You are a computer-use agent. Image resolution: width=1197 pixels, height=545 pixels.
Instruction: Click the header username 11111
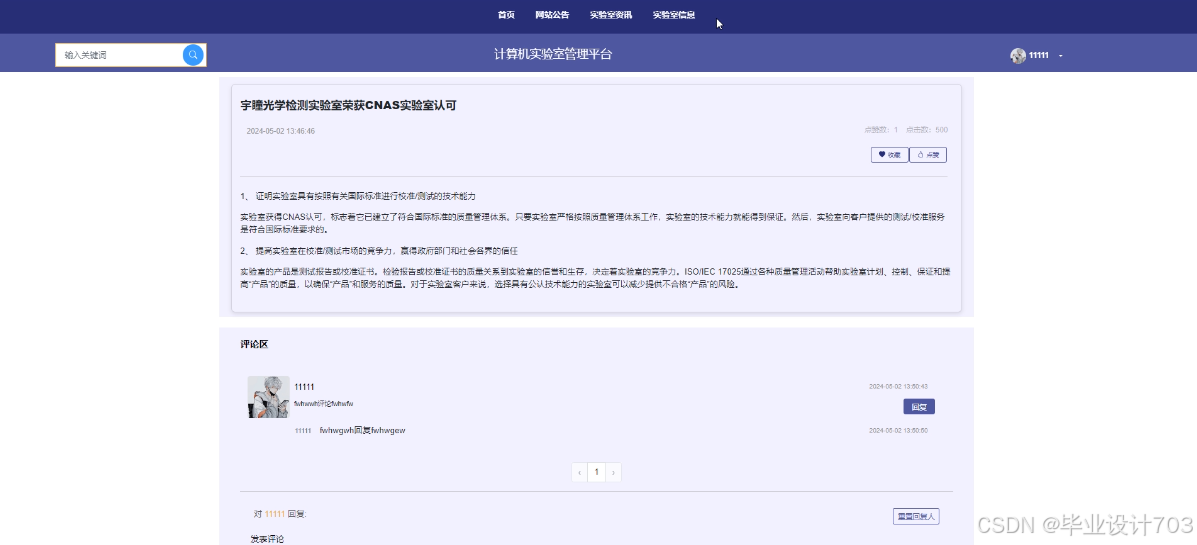tap(1039, 56)
